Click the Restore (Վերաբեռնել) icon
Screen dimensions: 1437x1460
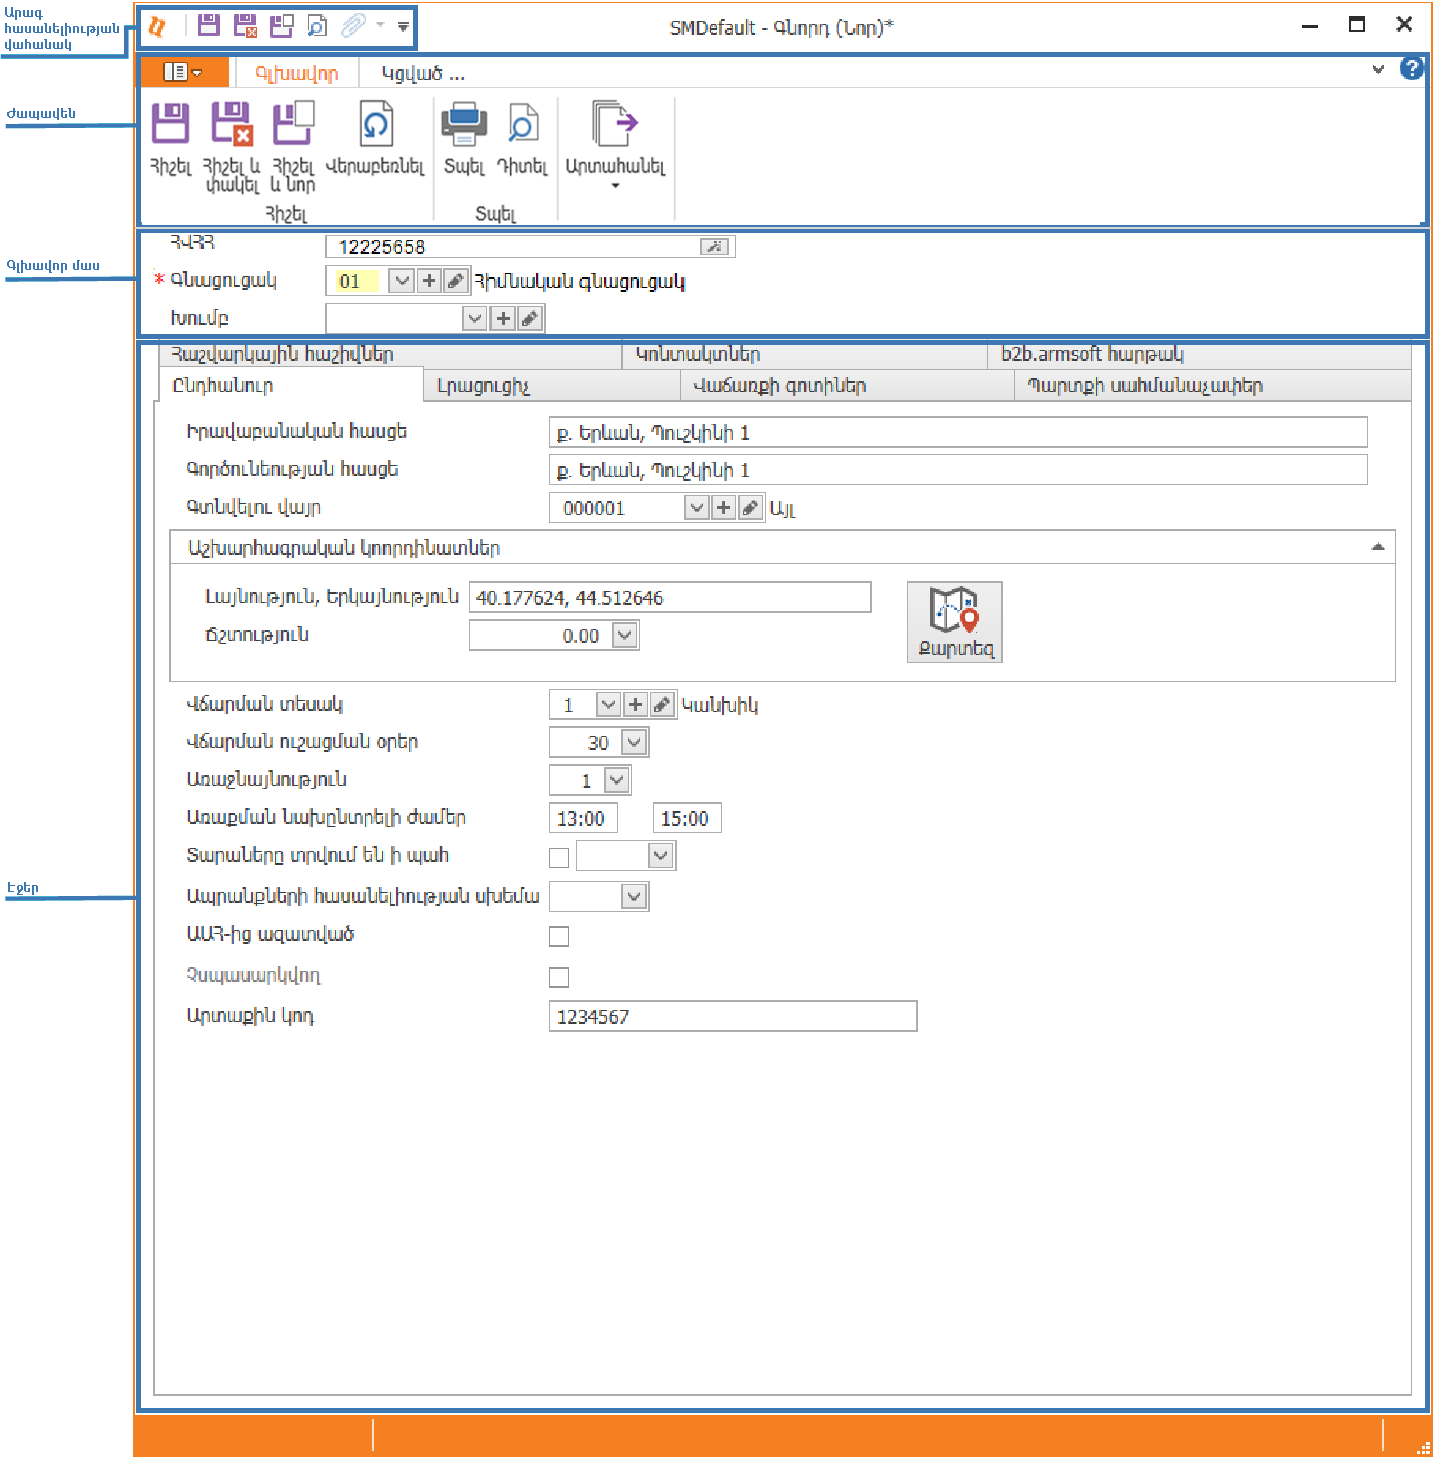point(375,124)
